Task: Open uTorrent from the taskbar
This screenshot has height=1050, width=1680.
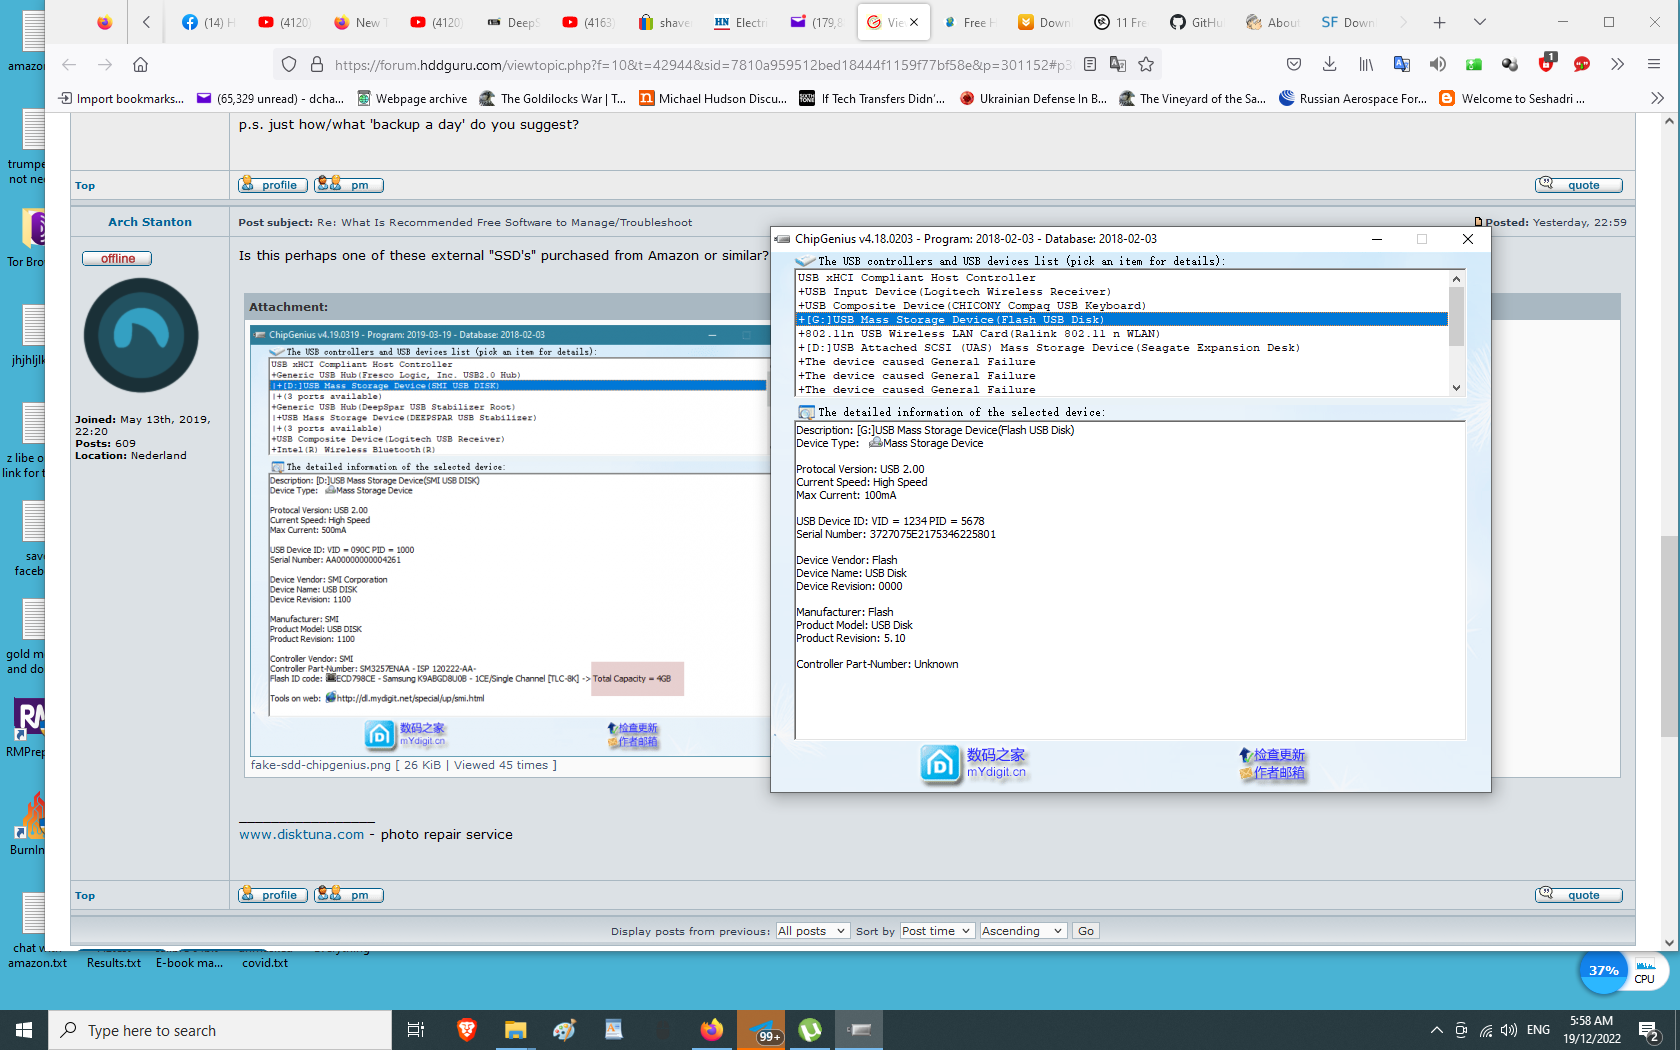Action: [x=810, y=1030]
